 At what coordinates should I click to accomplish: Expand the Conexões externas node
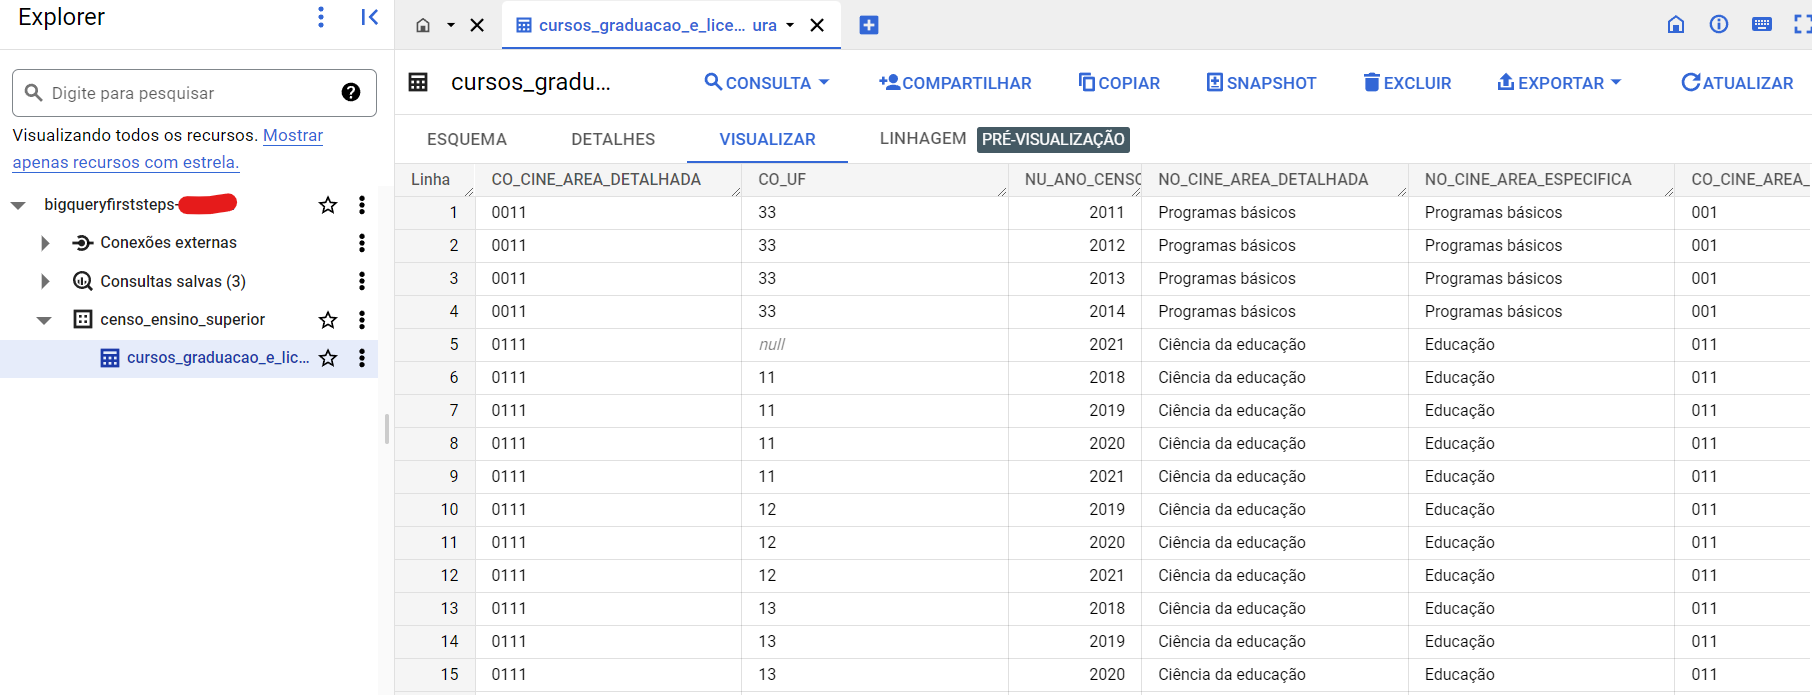click(x=45, y=243)
